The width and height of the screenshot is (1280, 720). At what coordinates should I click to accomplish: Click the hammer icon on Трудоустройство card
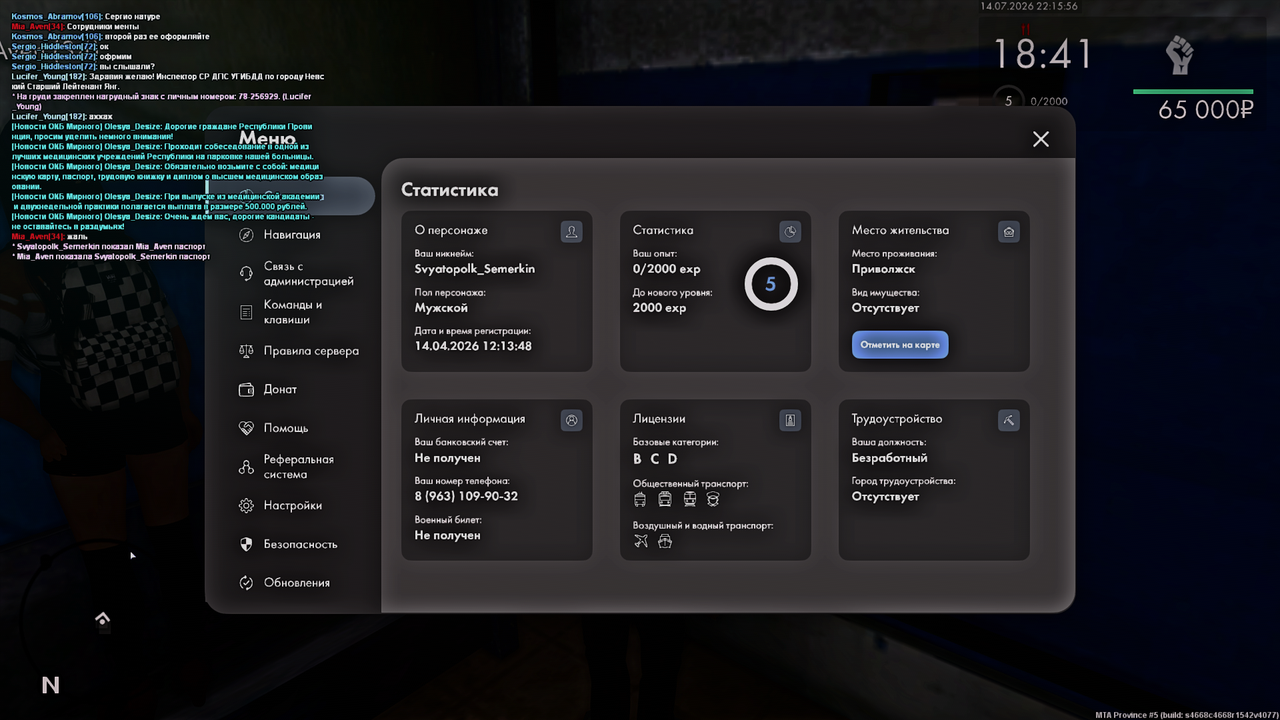pyautogui.click(x=1009, y=421)
